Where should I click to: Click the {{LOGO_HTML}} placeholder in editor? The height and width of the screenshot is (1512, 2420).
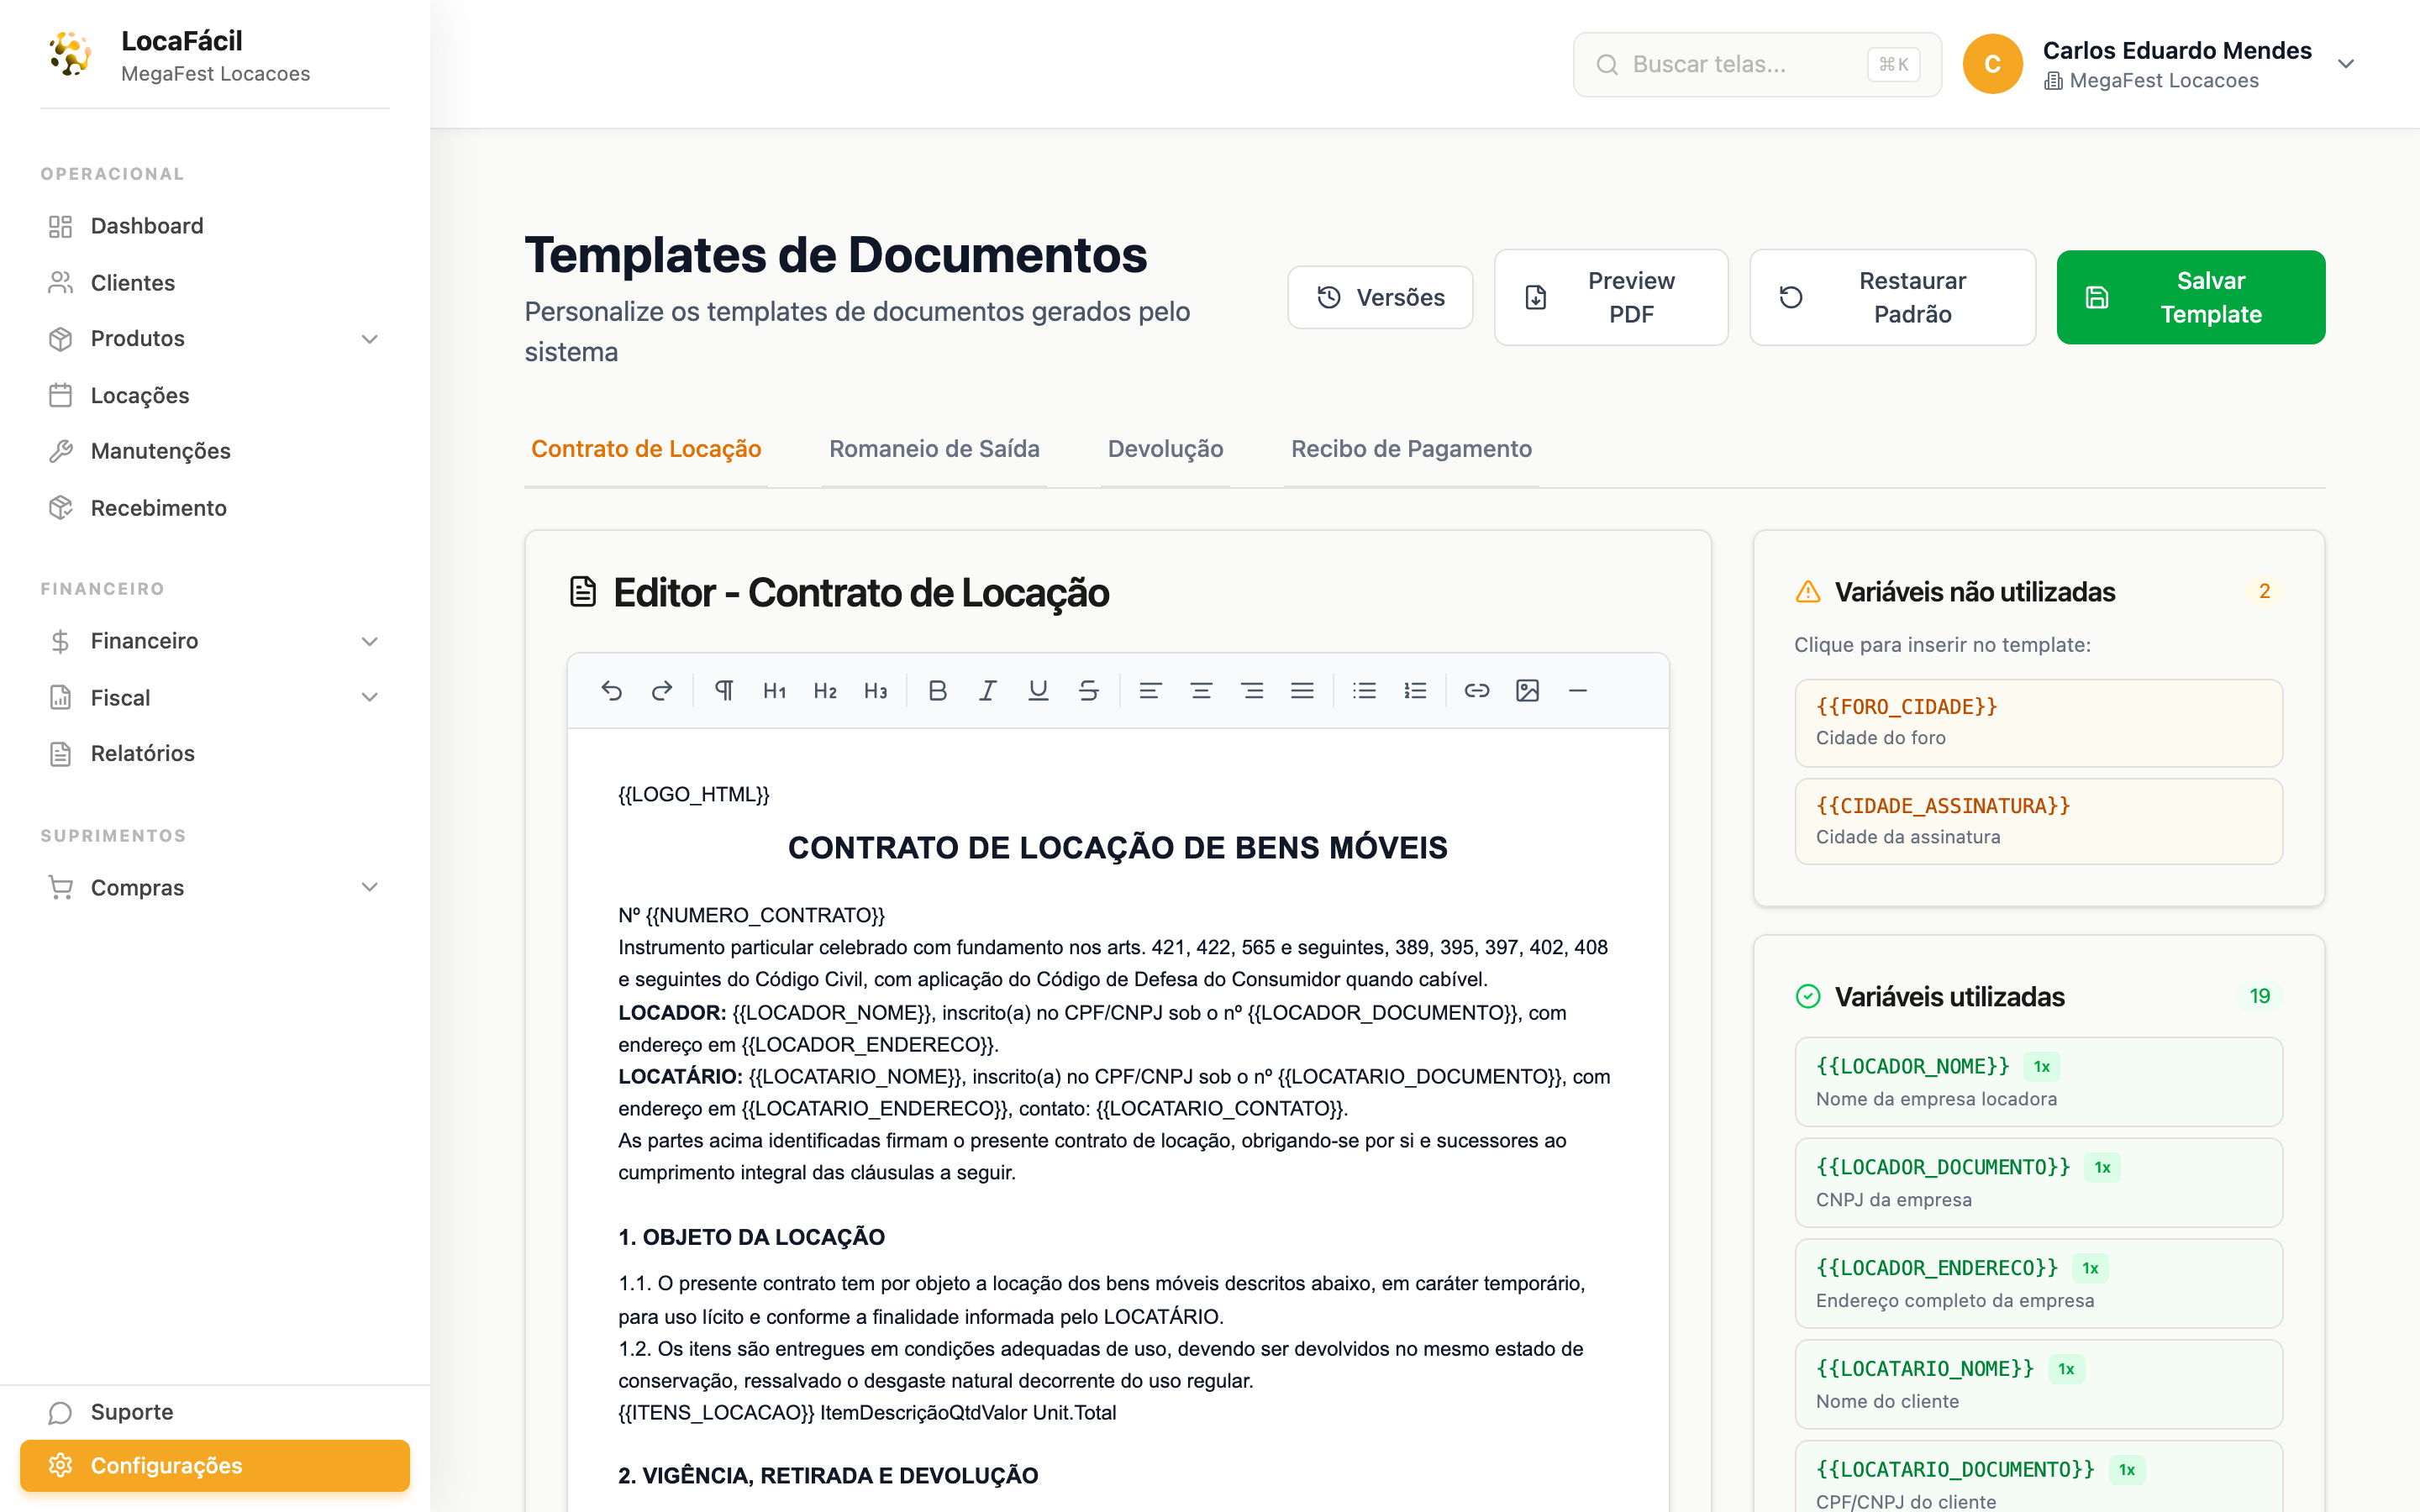[x=693, y=794]
